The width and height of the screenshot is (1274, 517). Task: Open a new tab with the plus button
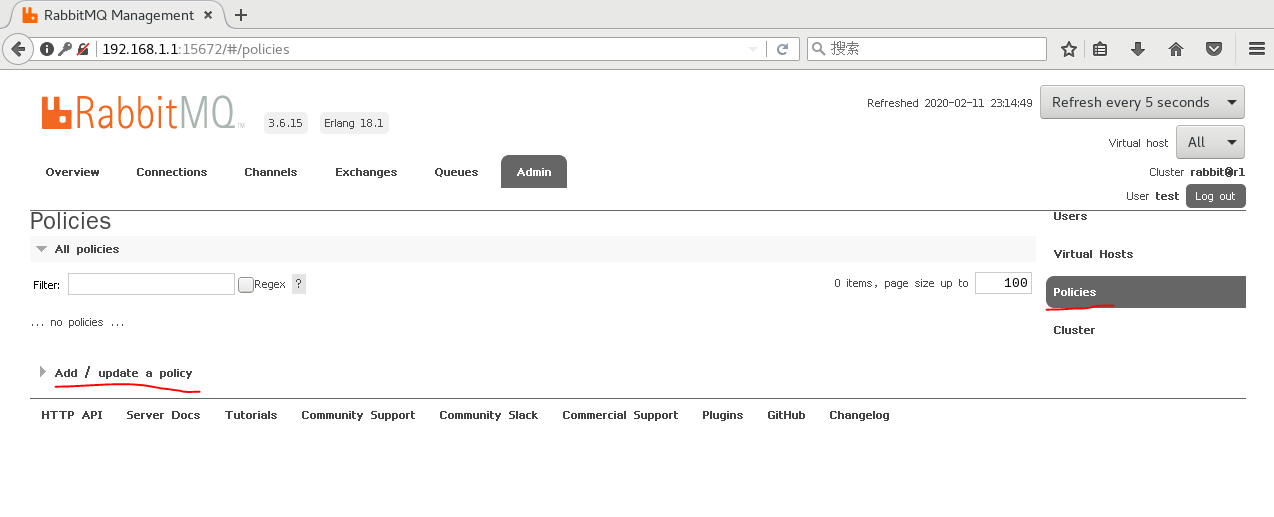click(241, 15)
